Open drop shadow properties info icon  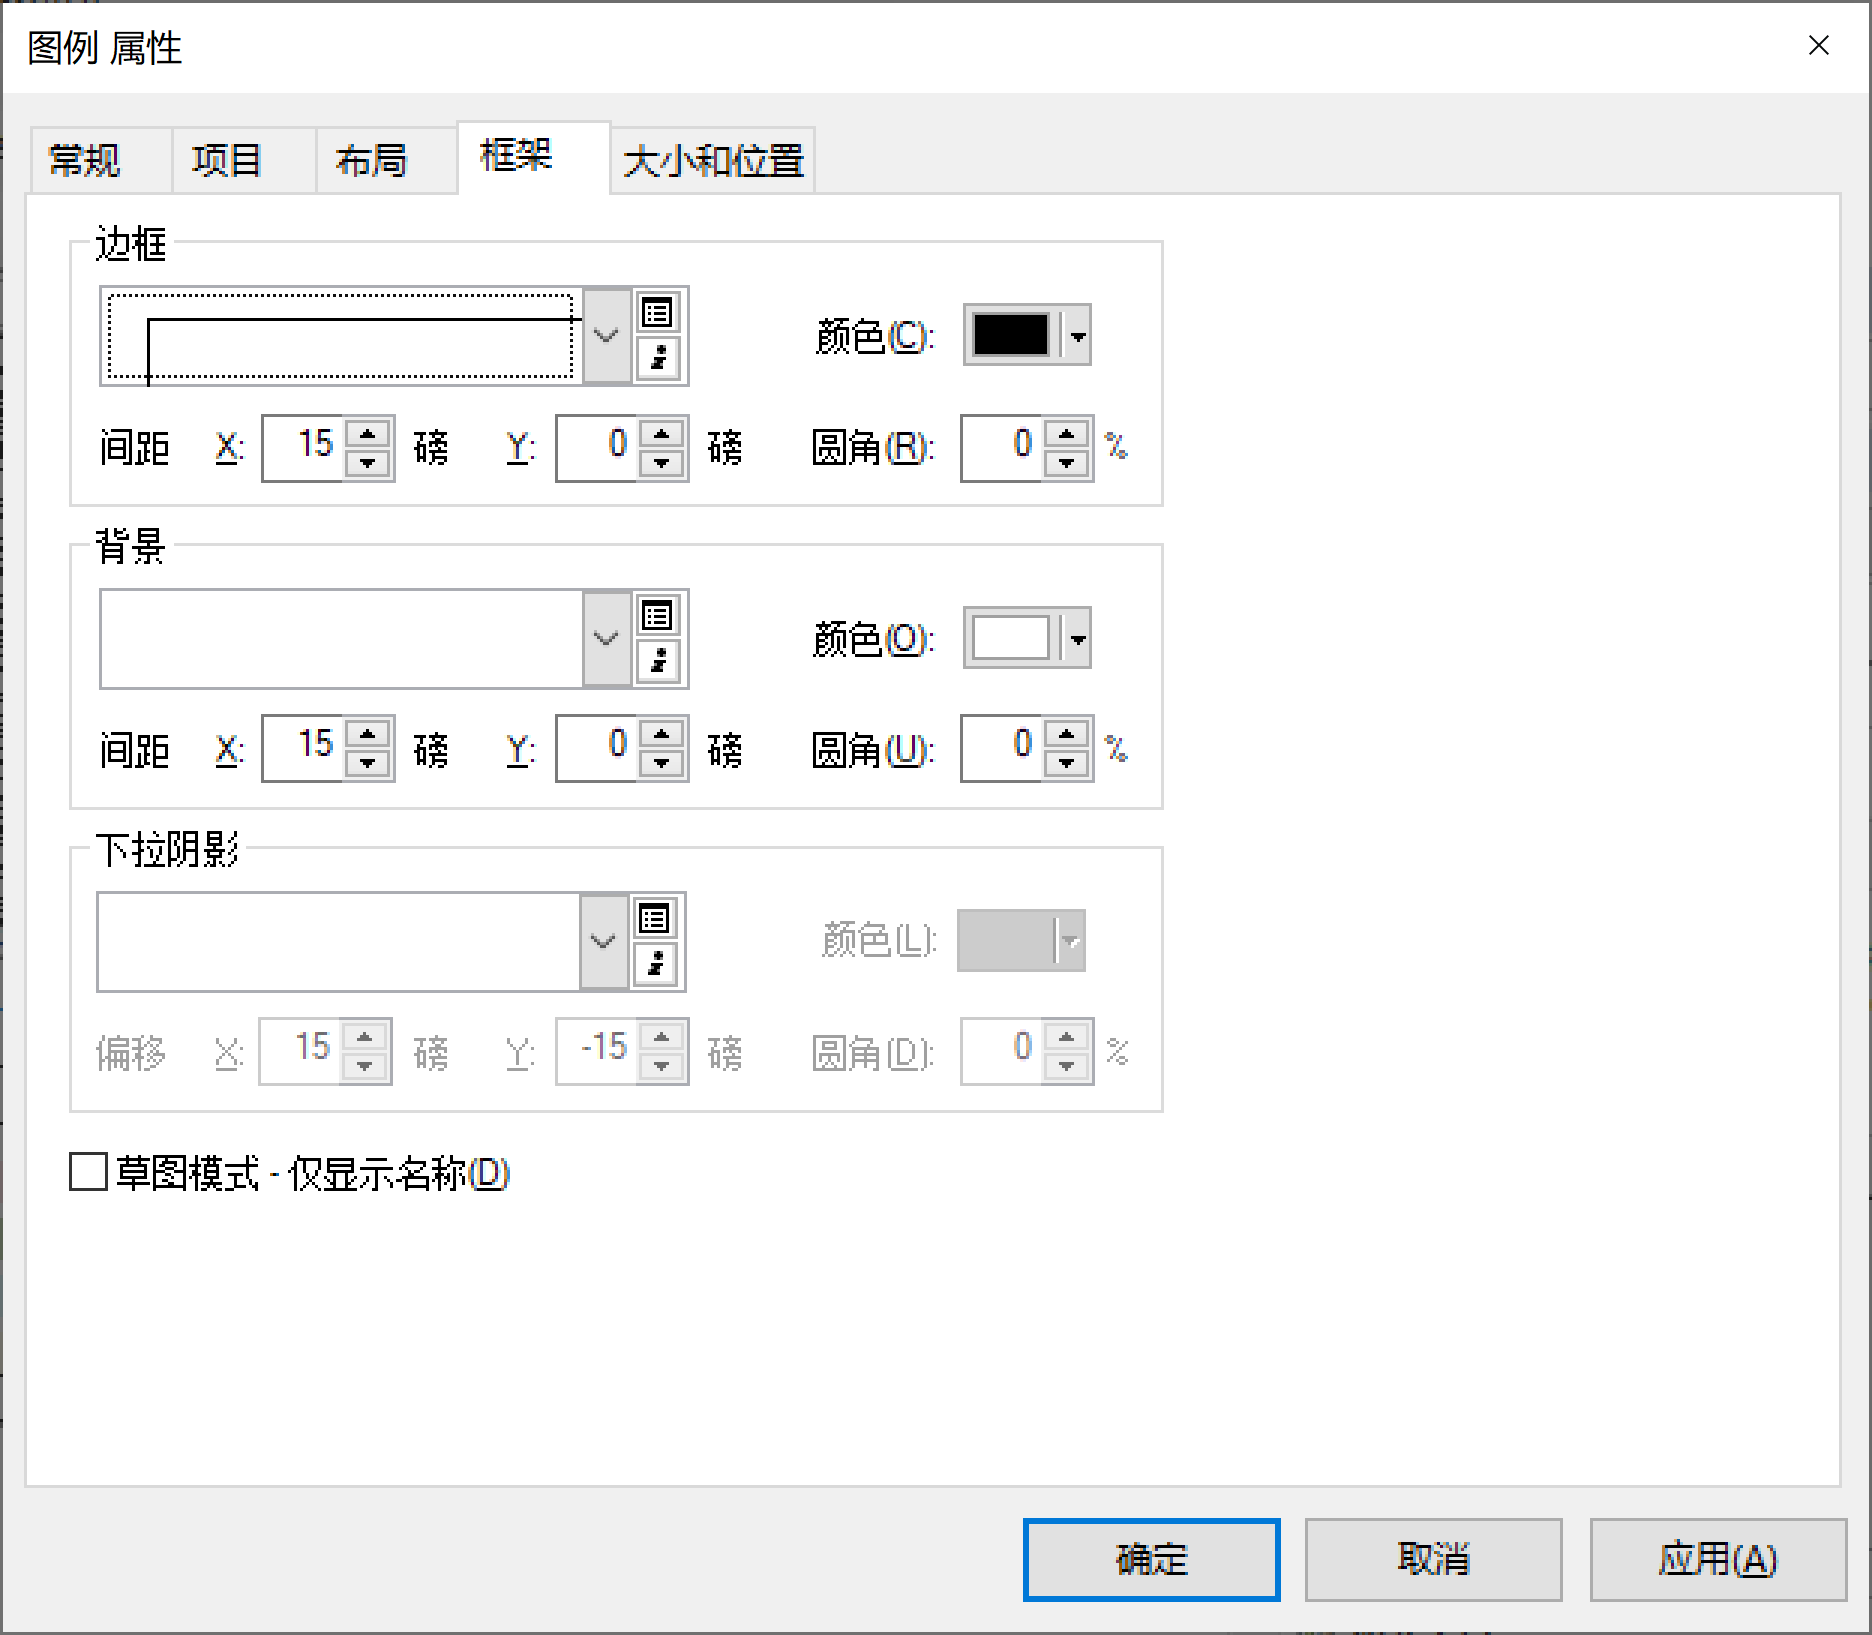(655, 965)
